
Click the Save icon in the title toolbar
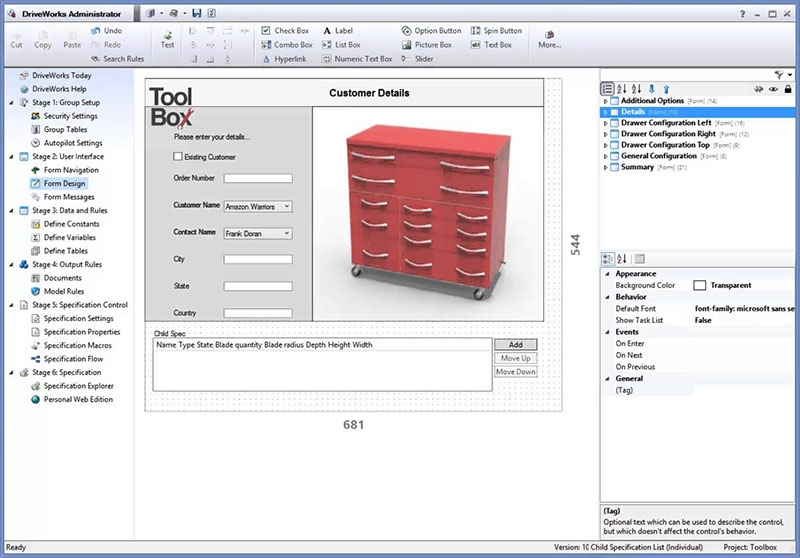(197, 13)
